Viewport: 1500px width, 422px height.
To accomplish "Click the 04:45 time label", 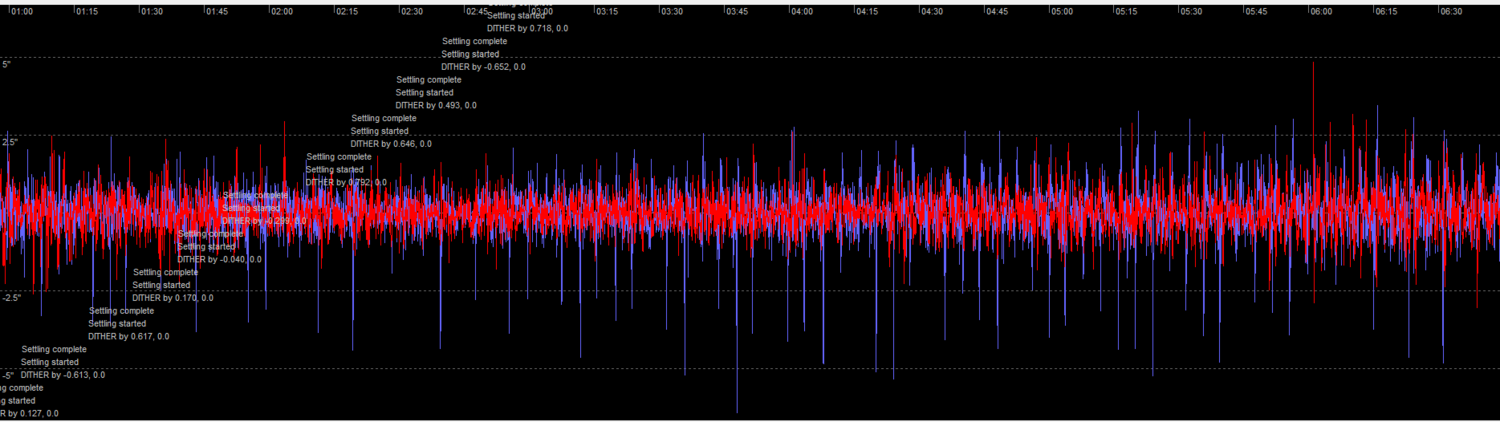I will point(997,12).
